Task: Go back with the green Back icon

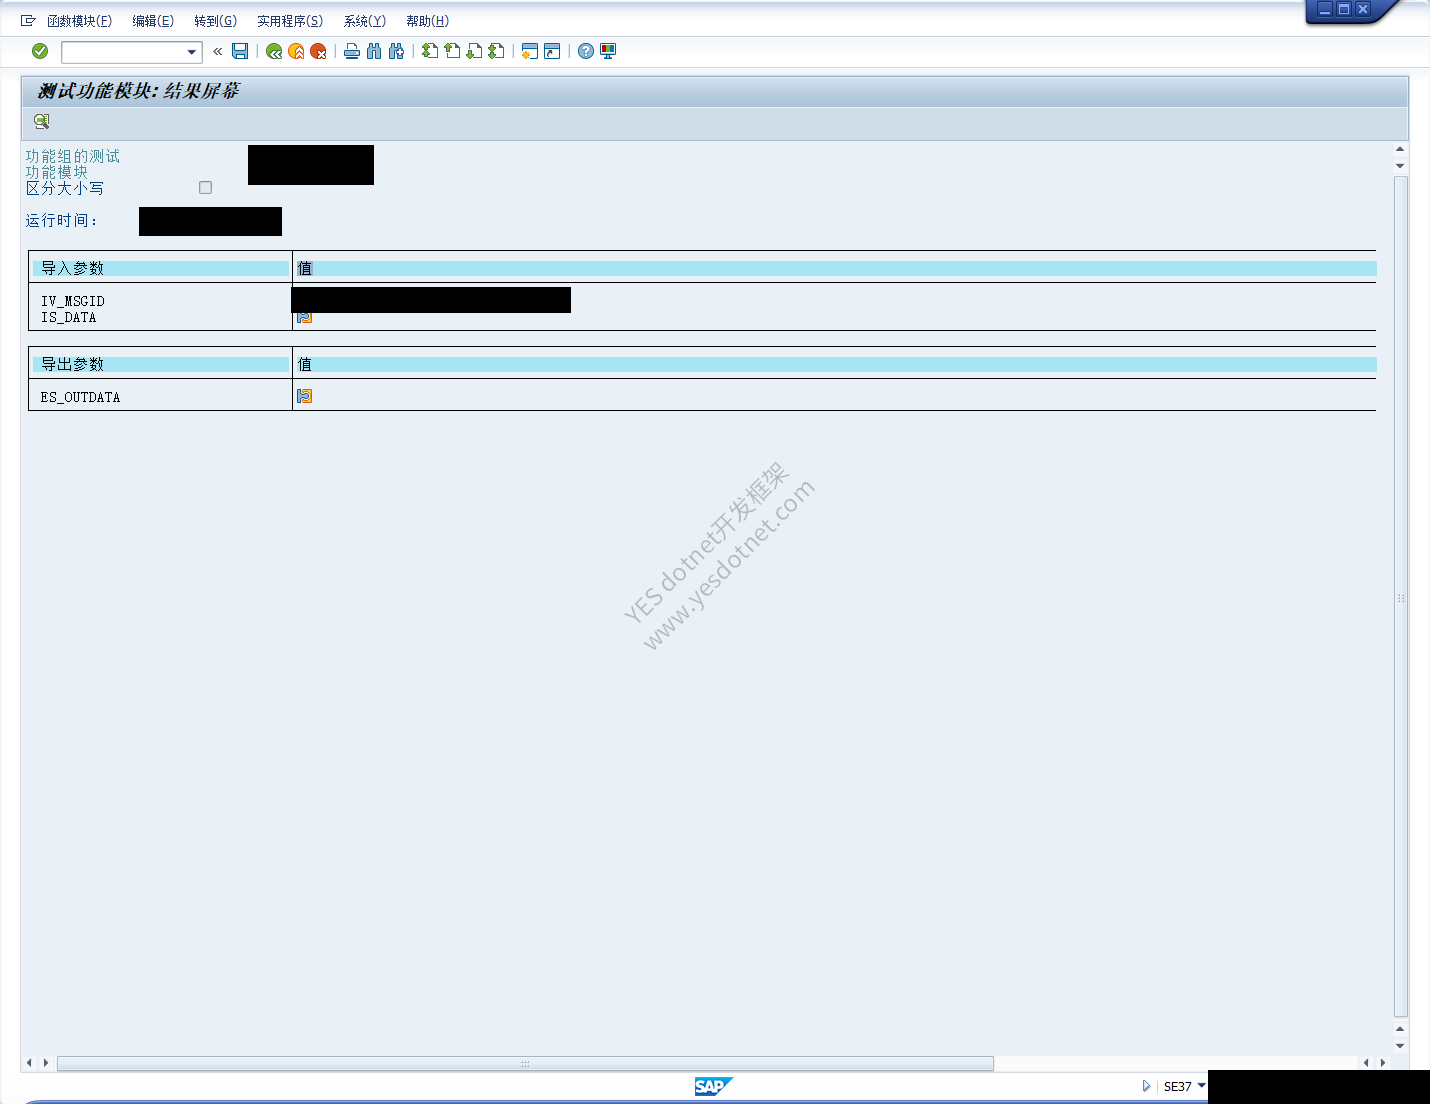Action: [274, 51]
